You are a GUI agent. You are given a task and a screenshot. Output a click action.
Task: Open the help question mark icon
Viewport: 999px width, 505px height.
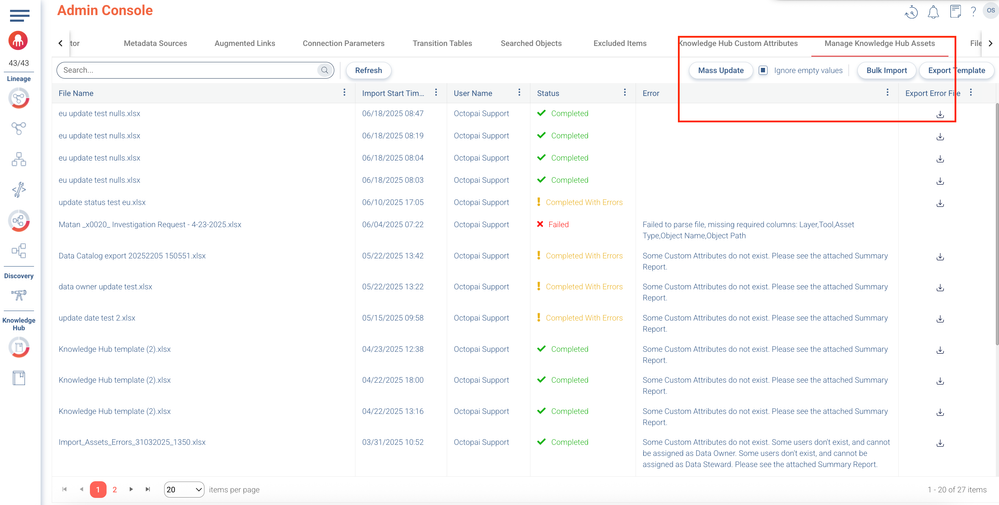pyautogui.click(x=973, y=12)
